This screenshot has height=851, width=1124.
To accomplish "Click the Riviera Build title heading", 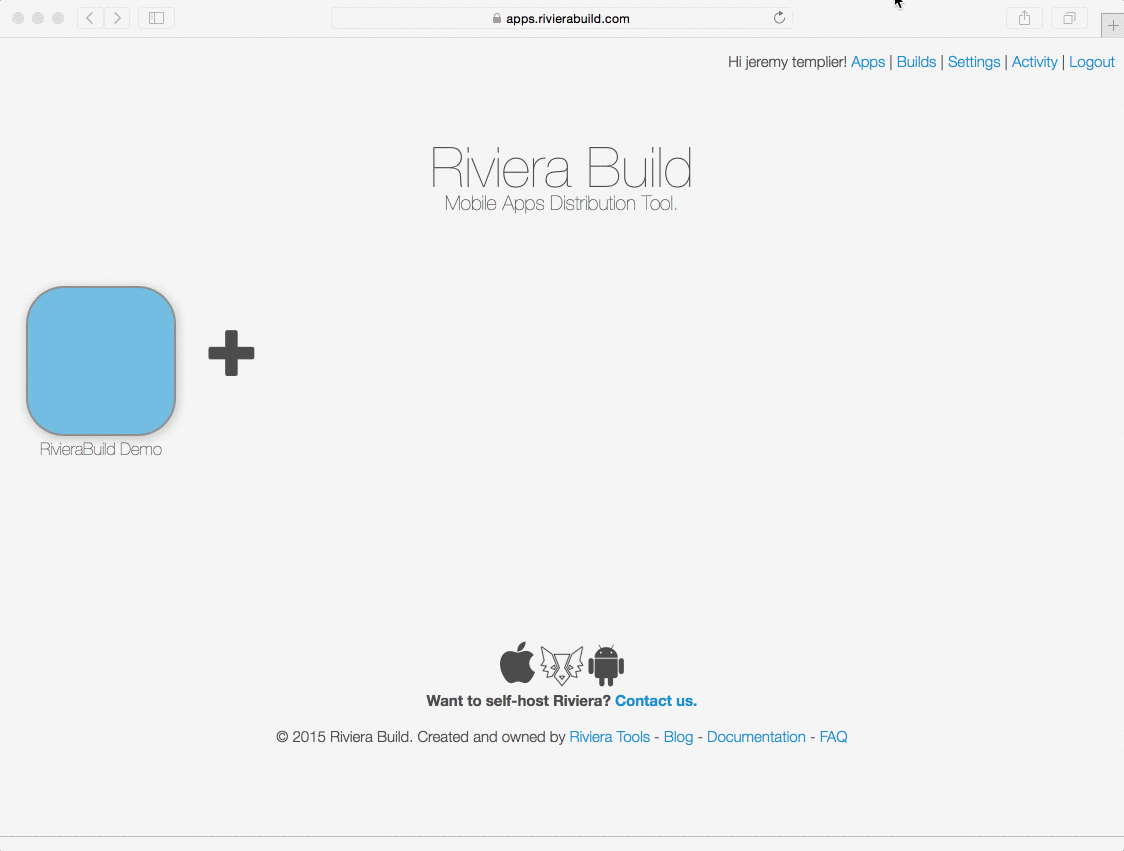I will pos(561,167).
